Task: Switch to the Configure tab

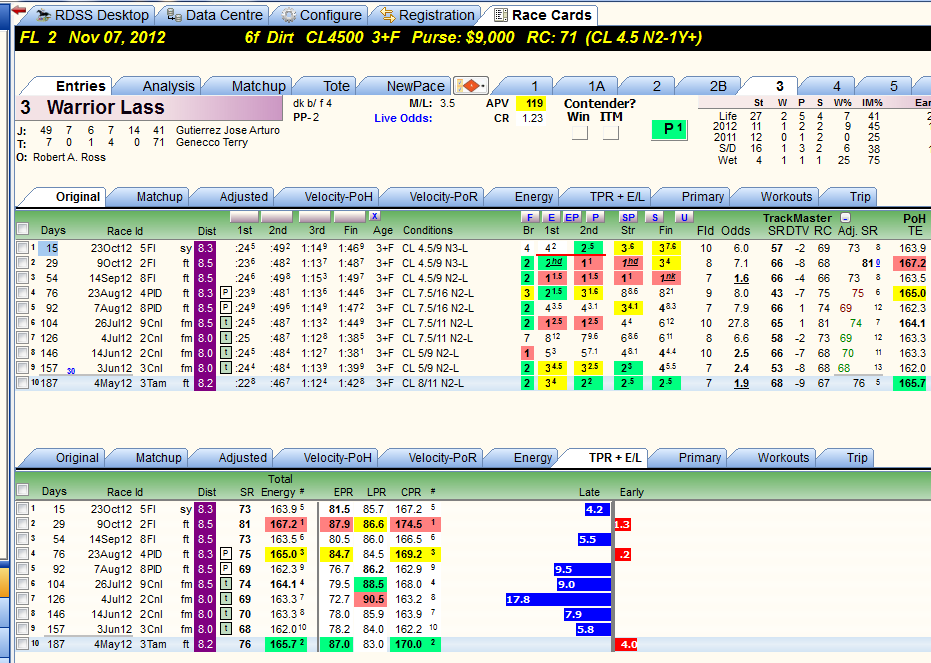Action: click(x=321, y=15)
